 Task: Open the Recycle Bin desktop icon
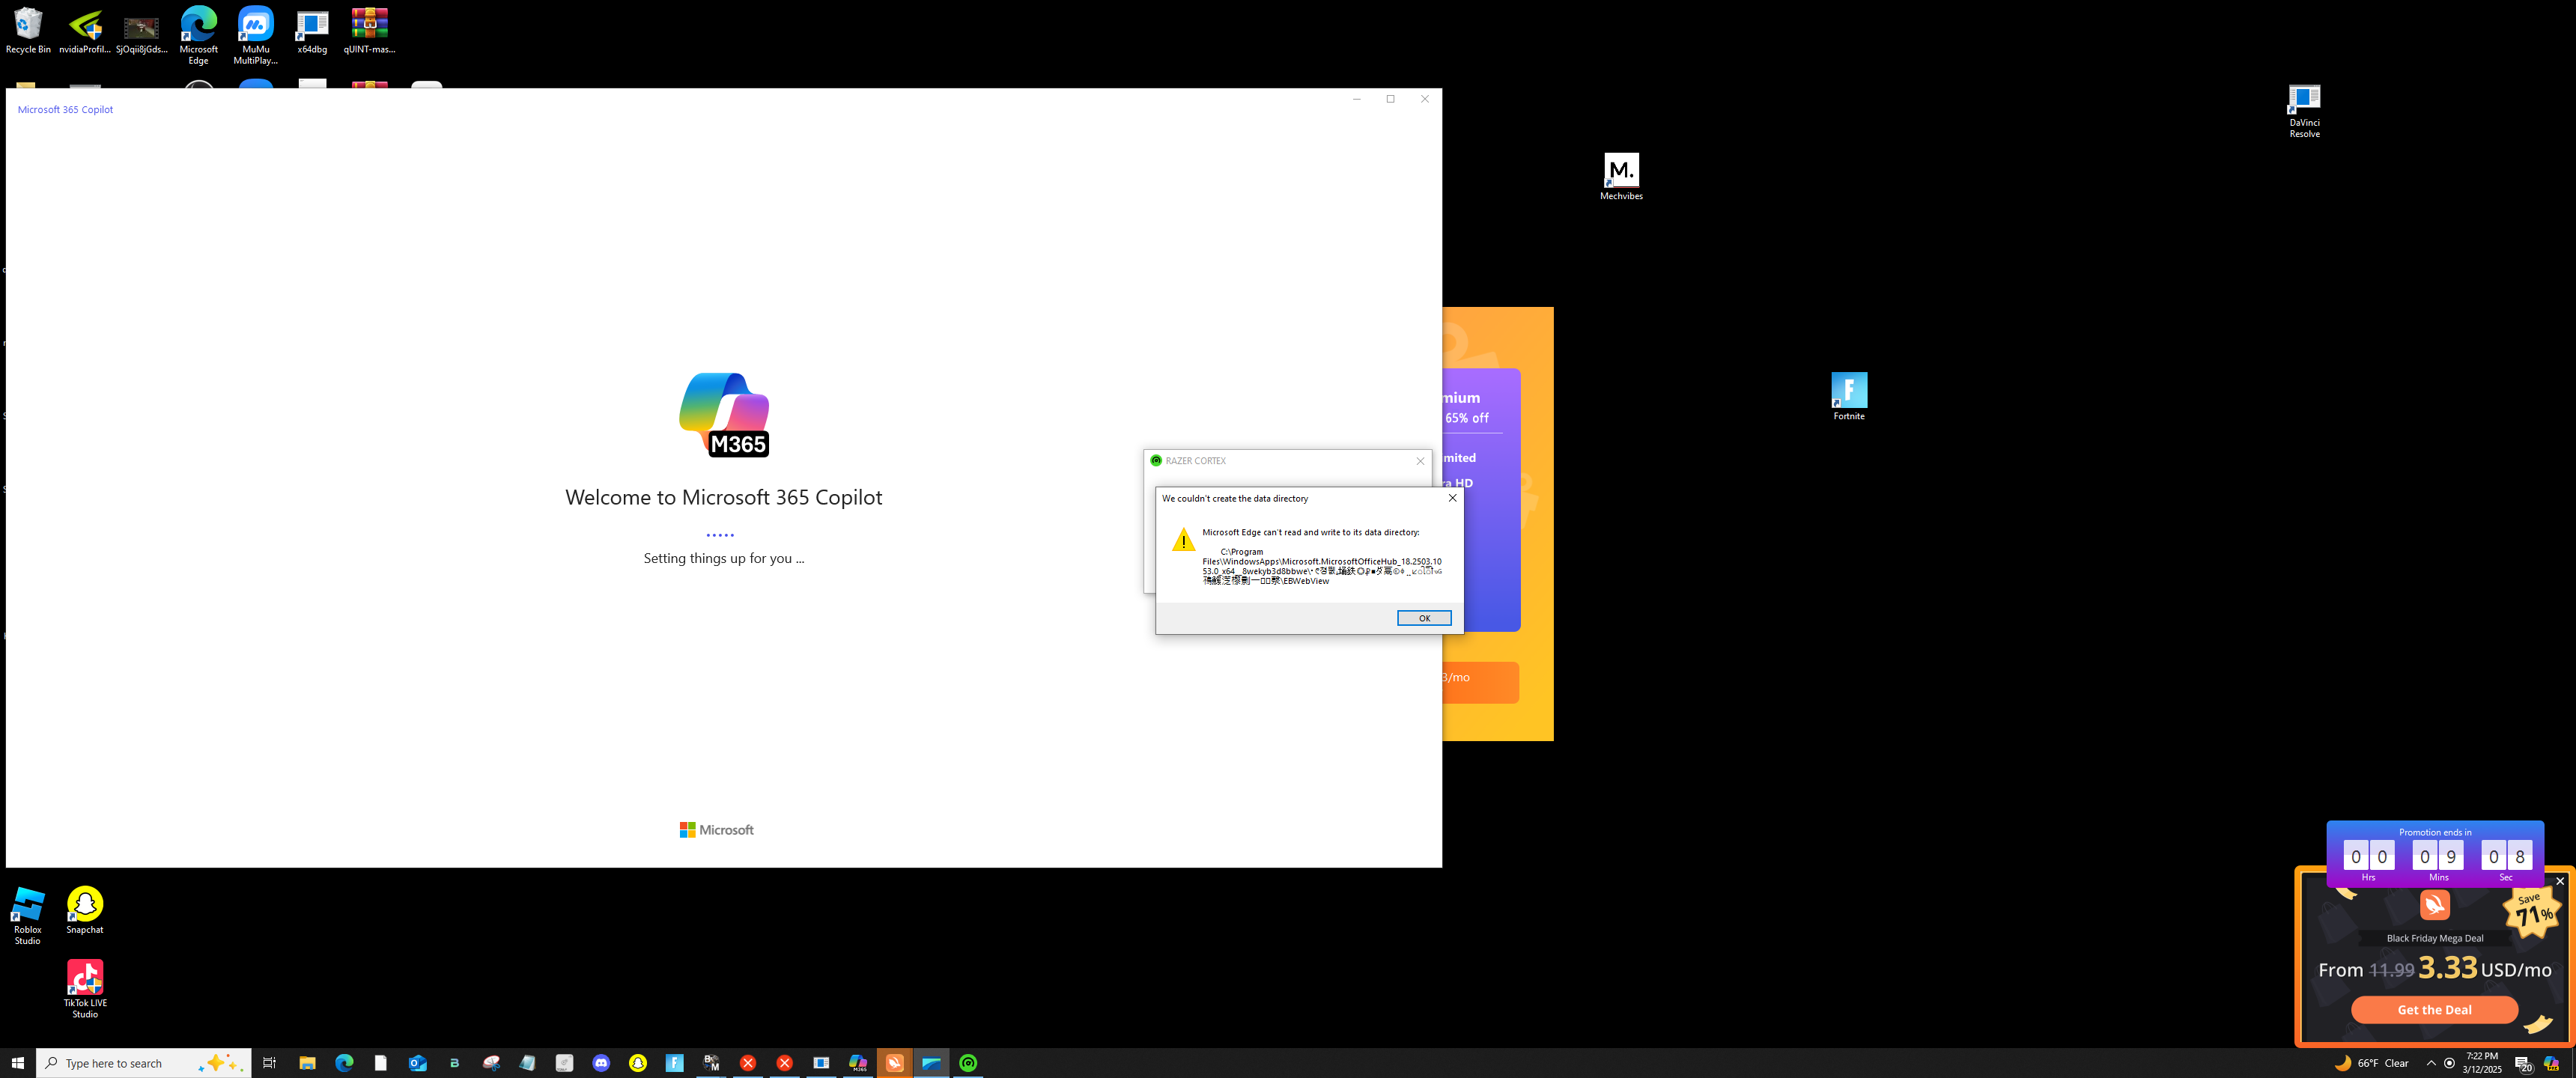tap(28, 31)
